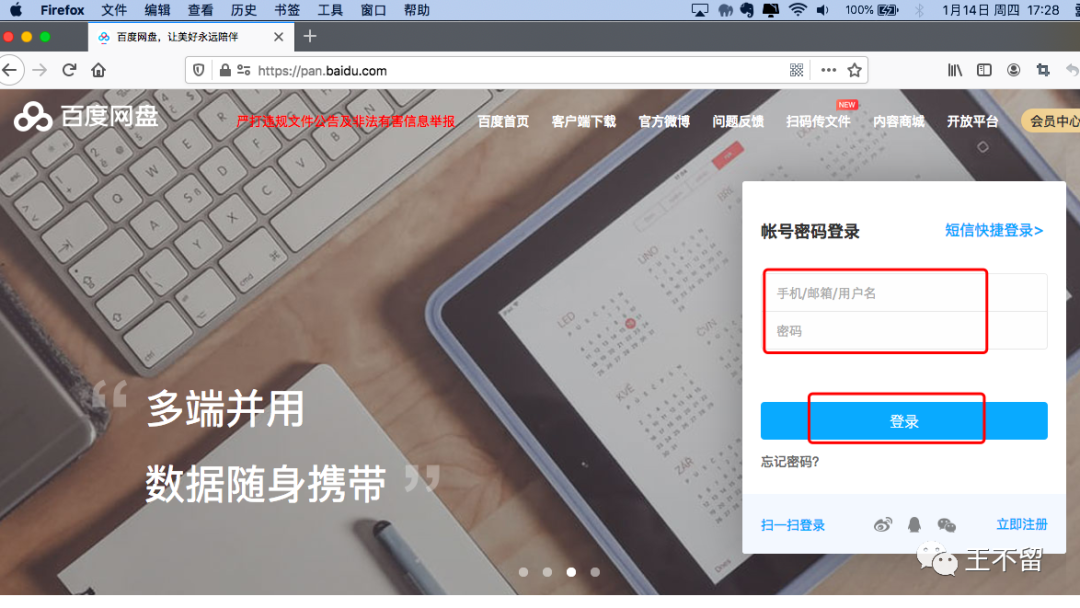Open the 查看 menu
Screen dimensions: 1080x608
pyautogui.click(x=200, y=10)
